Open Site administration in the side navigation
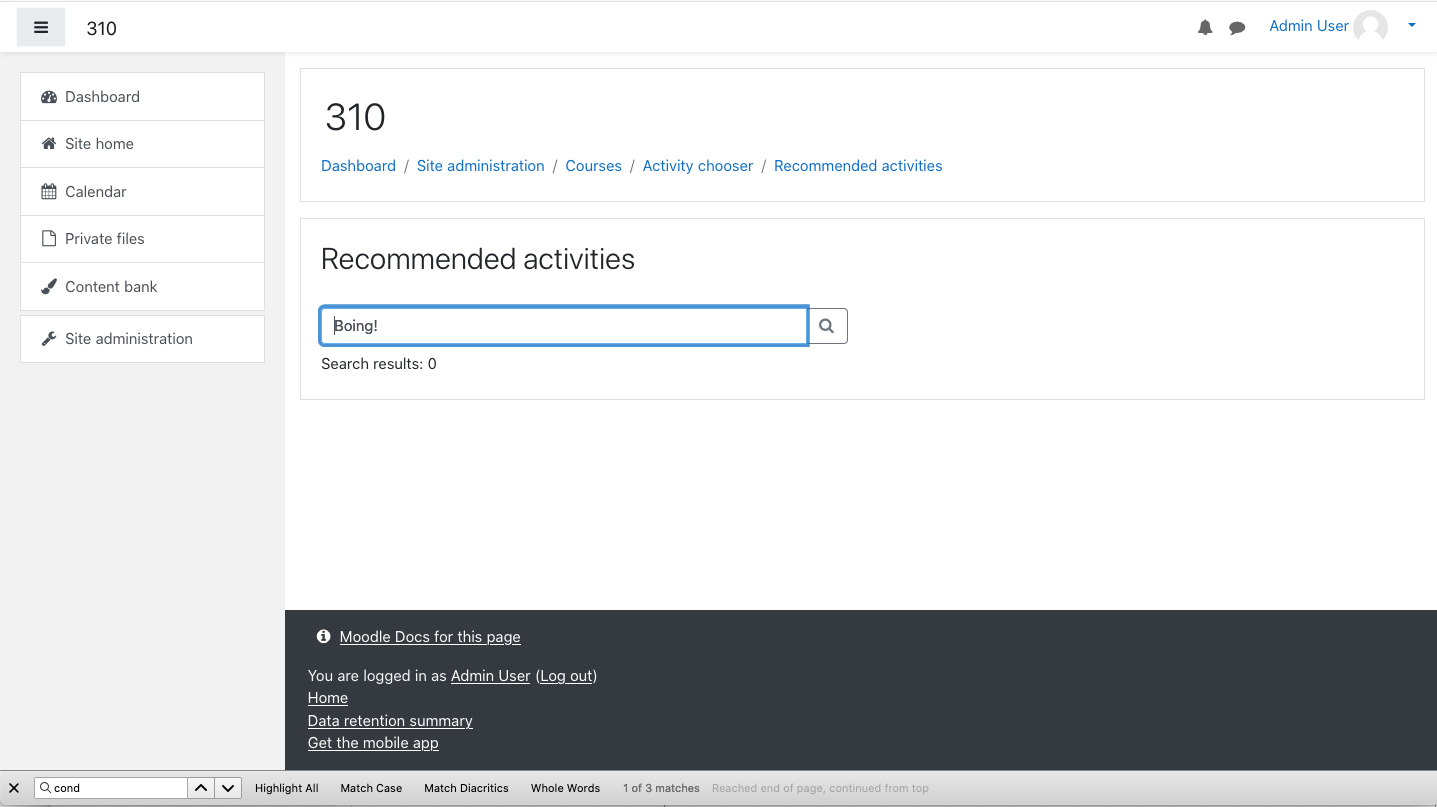This screenshot has height=807, width=1437. point(142,339)
